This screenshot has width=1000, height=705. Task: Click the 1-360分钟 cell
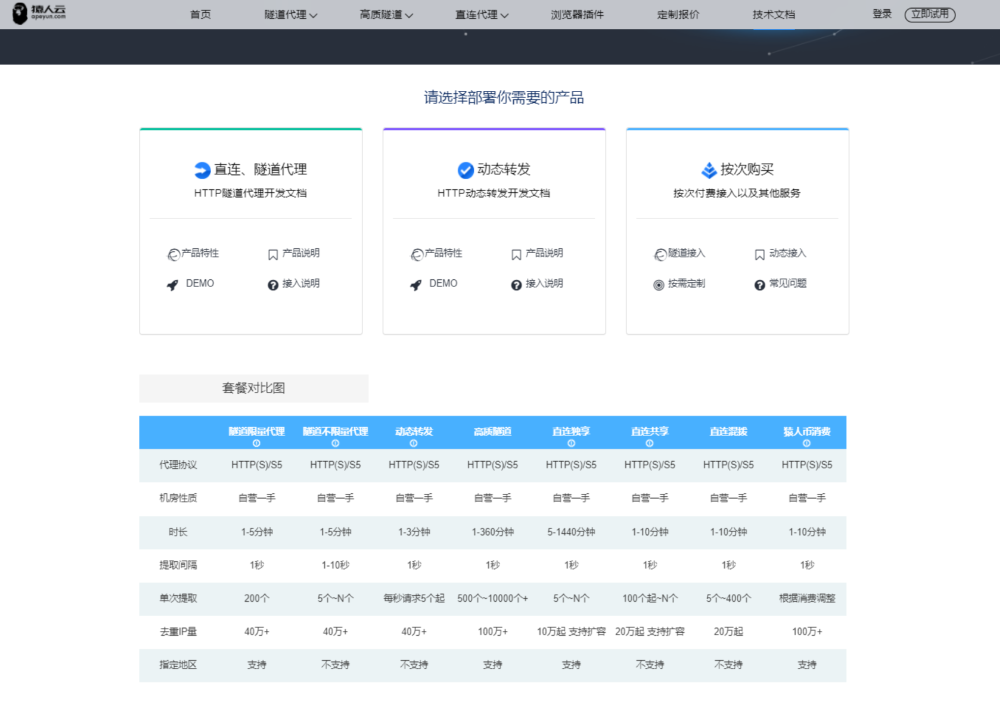492,531
